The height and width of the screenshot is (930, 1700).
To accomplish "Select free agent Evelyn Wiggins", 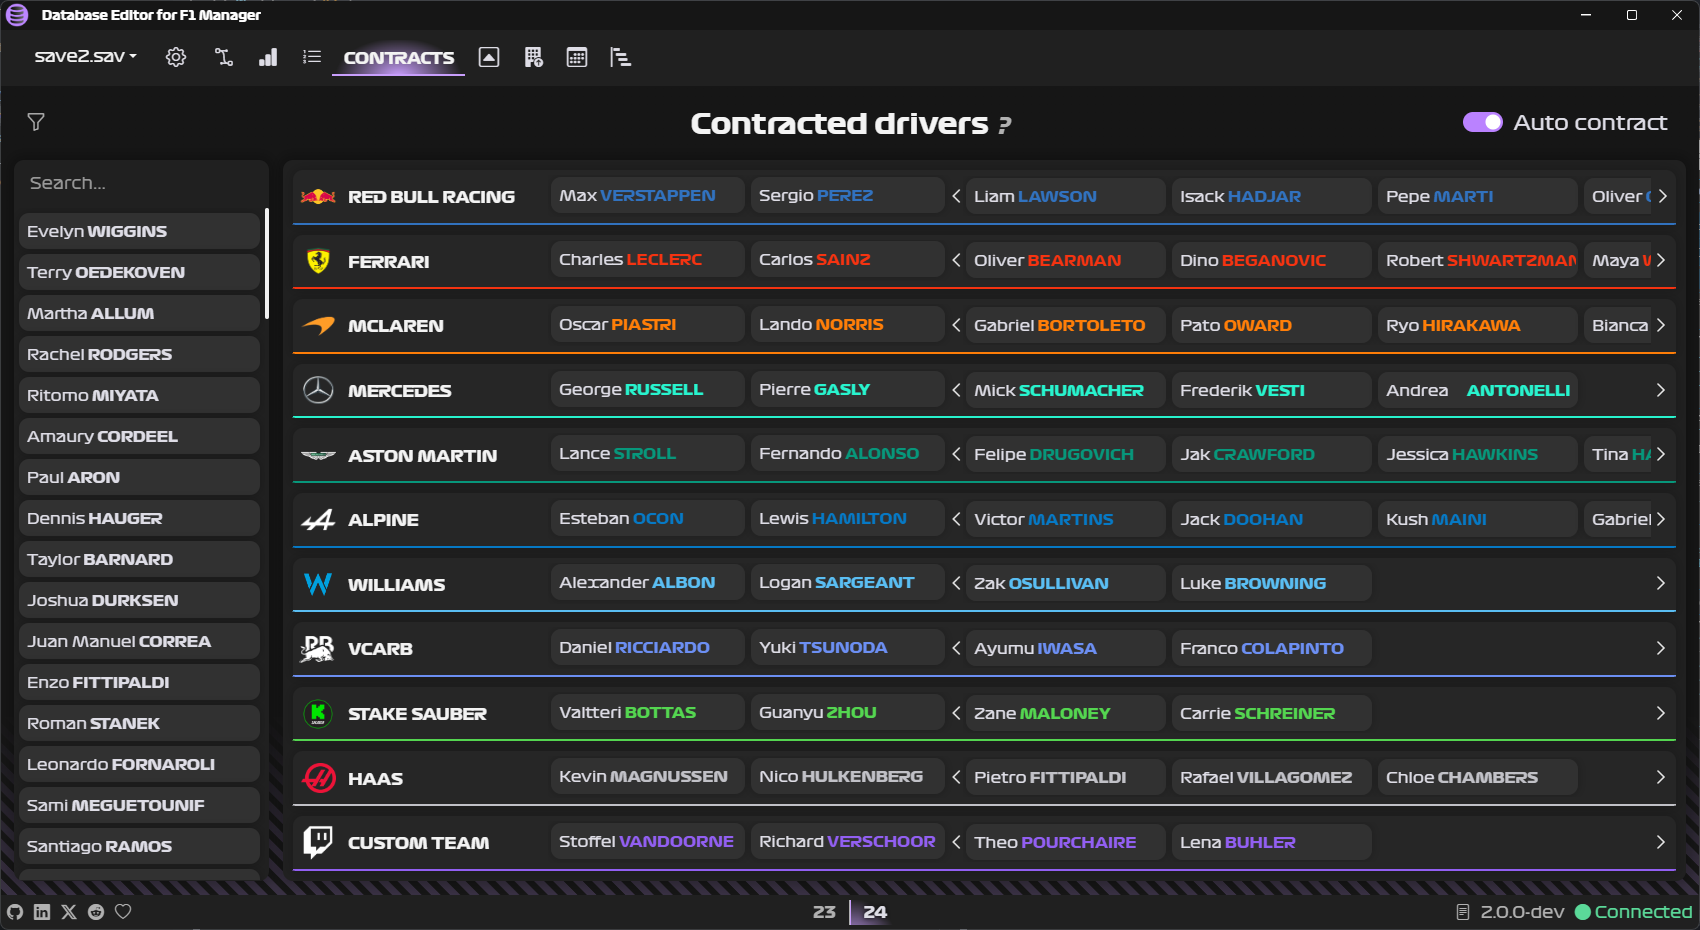I will (x=139, y=231).
